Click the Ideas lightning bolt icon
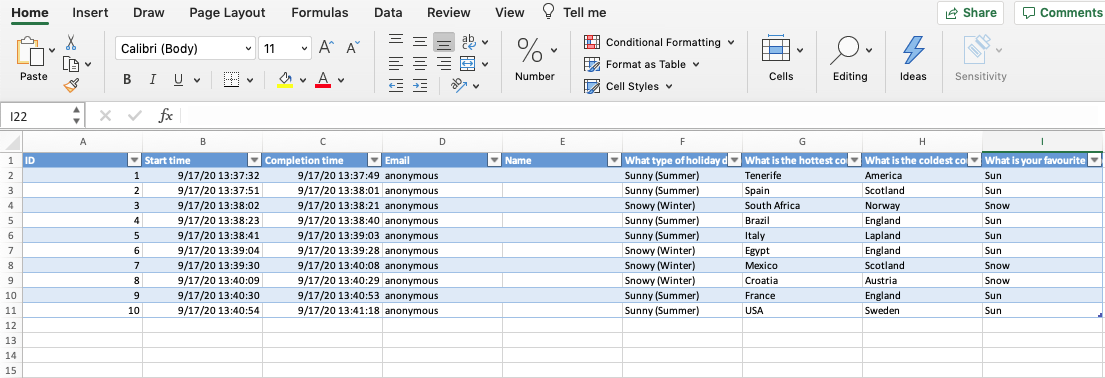1105x378 pixels. pyautogui.click(x=913, y=51)
